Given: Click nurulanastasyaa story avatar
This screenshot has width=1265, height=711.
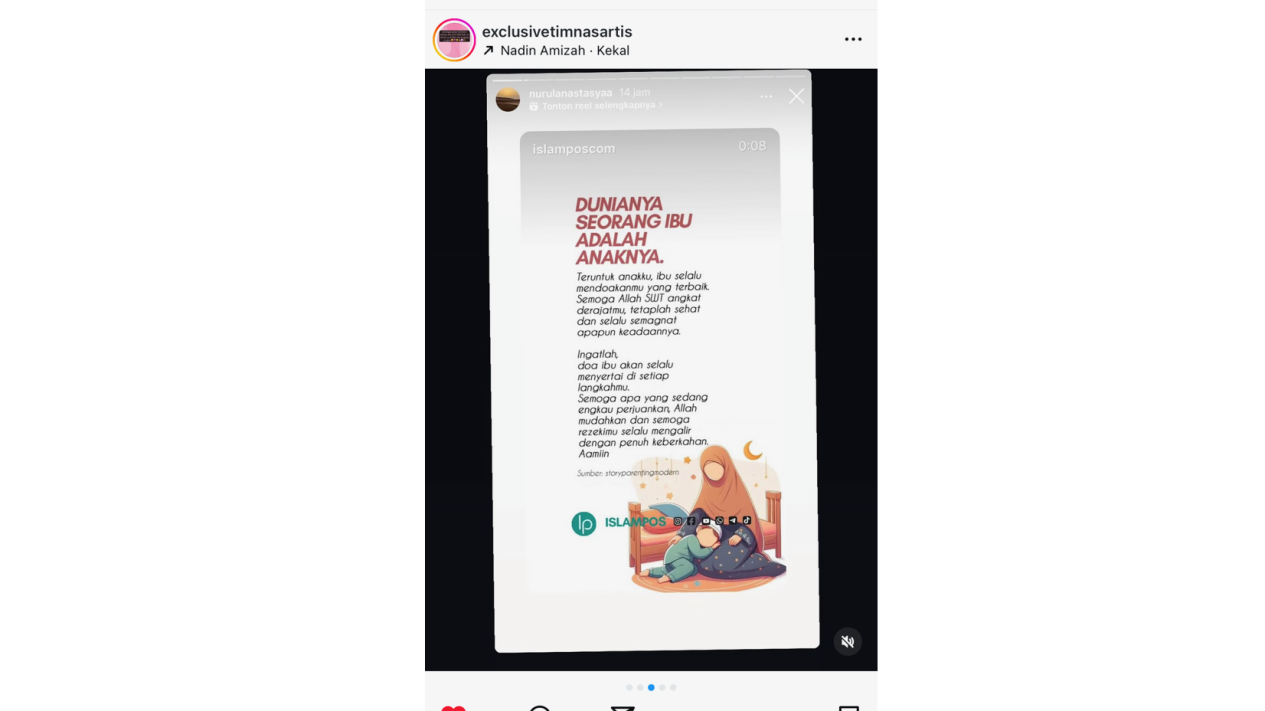Looking at the screenshot, I should click(508, 99).
